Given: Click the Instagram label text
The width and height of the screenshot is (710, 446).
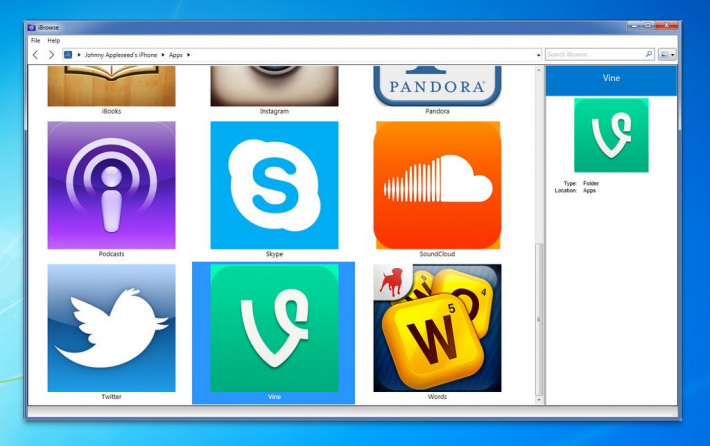Looking at the screenshot, I should point(274,111).
